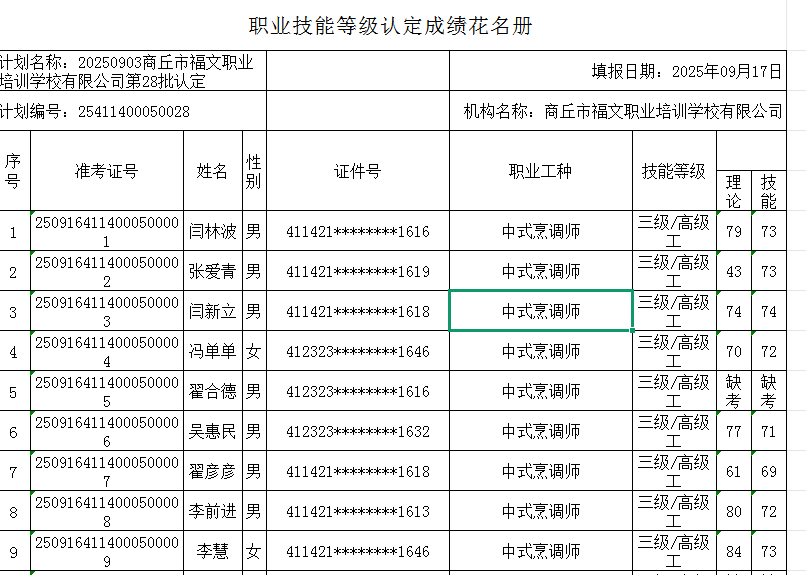Select the 填报日期 2025年09月17日 cell
Image resolution: width=806 pixels, height=575 pixels.
685,71
